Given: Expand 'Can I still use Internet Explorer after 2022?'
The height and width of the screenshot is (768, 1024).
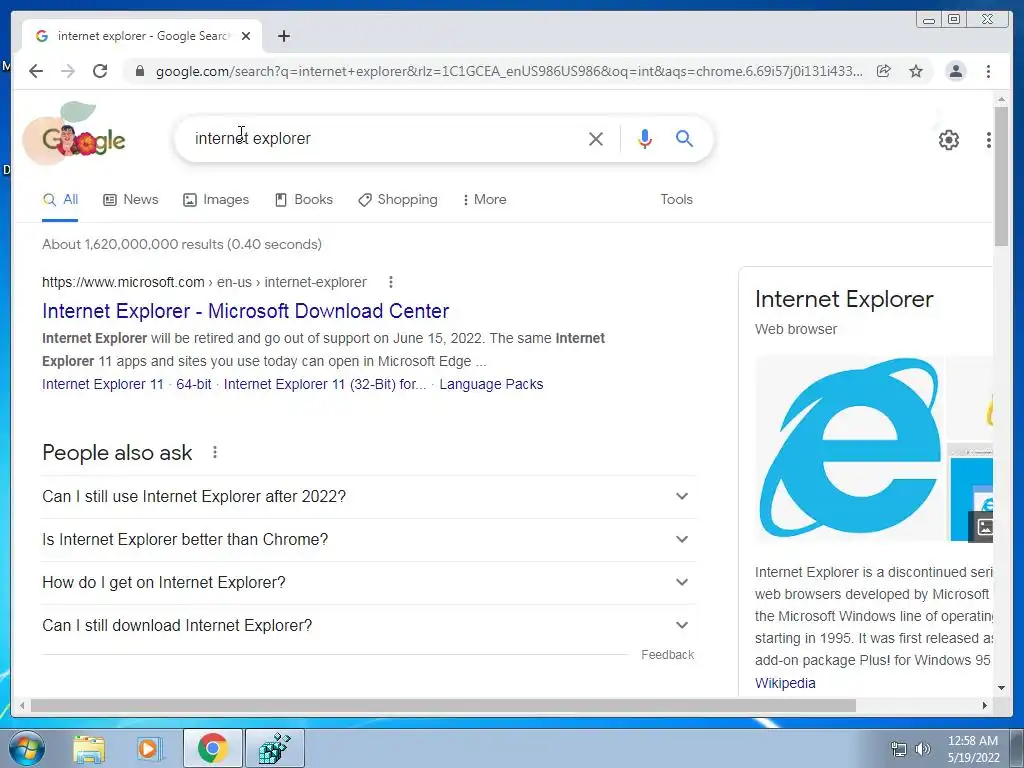Looking at the screenshot, I should pos(369,496).
